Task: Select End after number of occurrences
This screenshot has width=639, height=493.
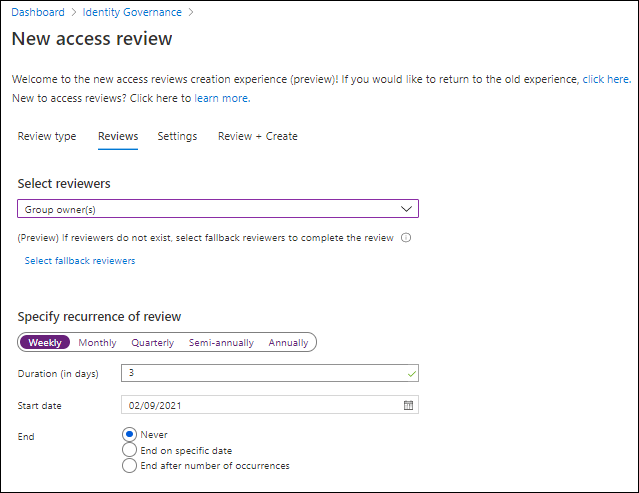Action: 128,465
